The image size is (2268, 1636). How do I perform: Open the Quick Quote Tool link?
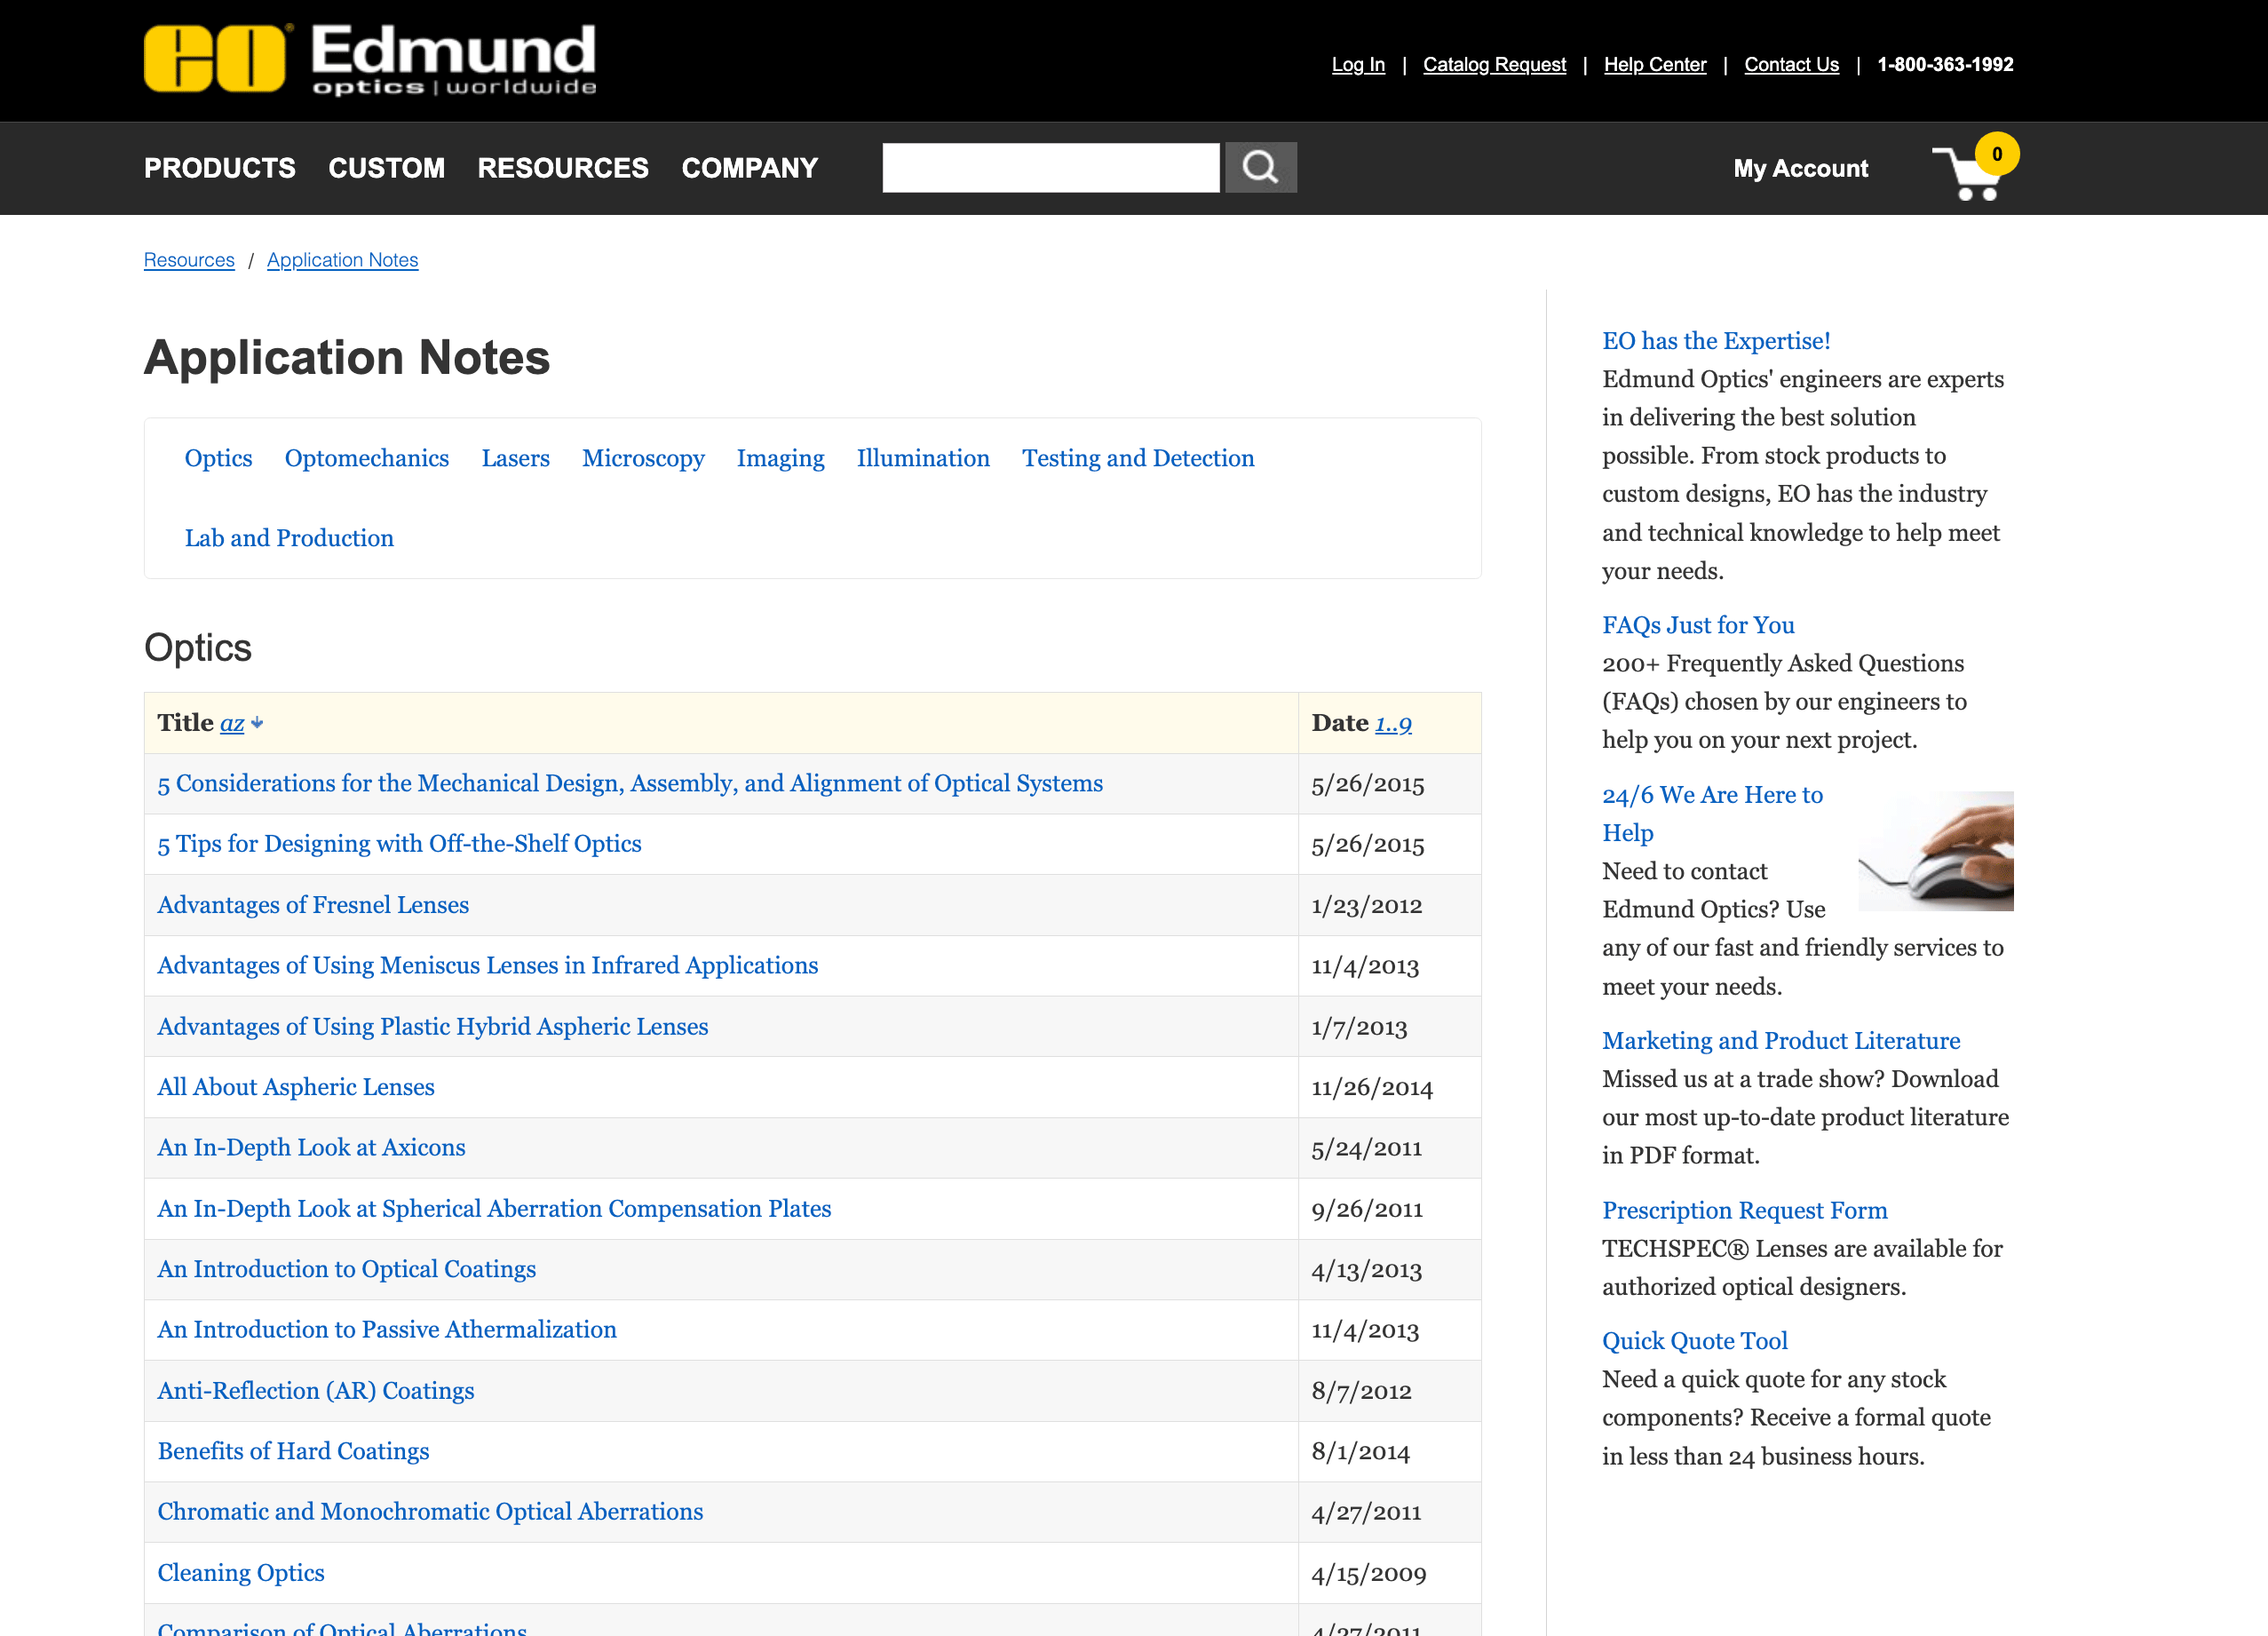click(x=1694, y=1341)
